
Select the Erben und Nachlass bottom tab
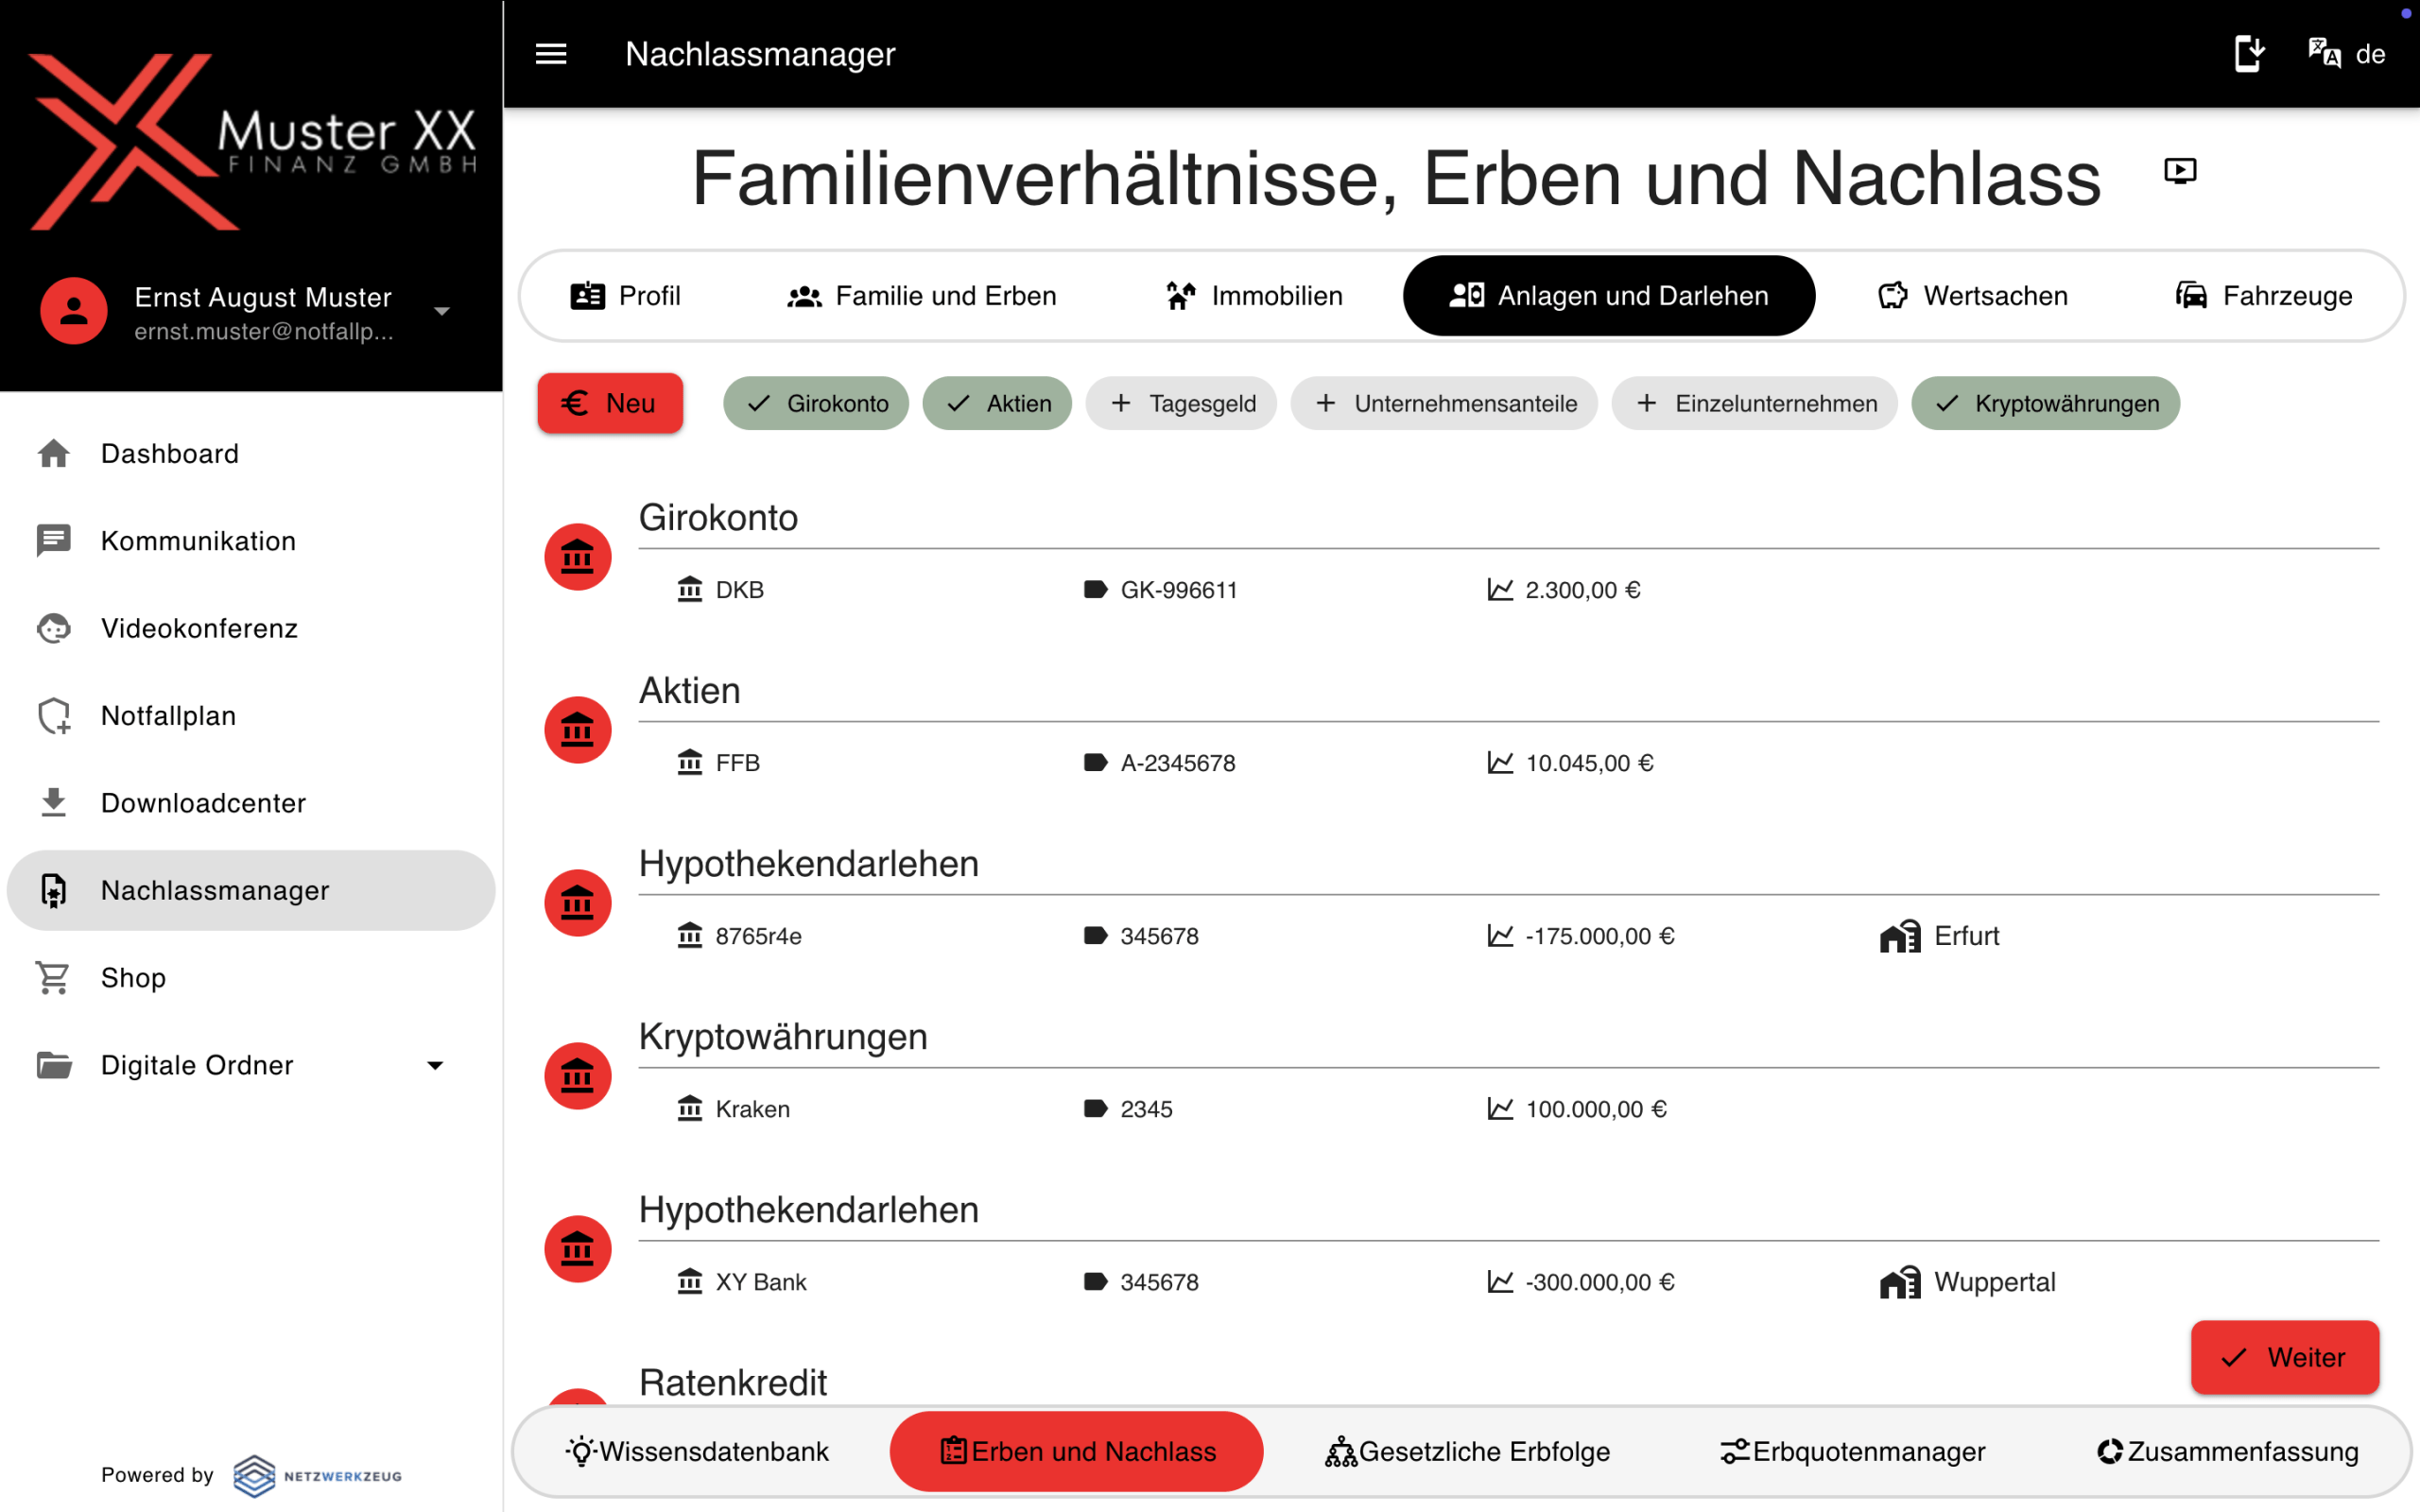[x=1077, y=1451]
